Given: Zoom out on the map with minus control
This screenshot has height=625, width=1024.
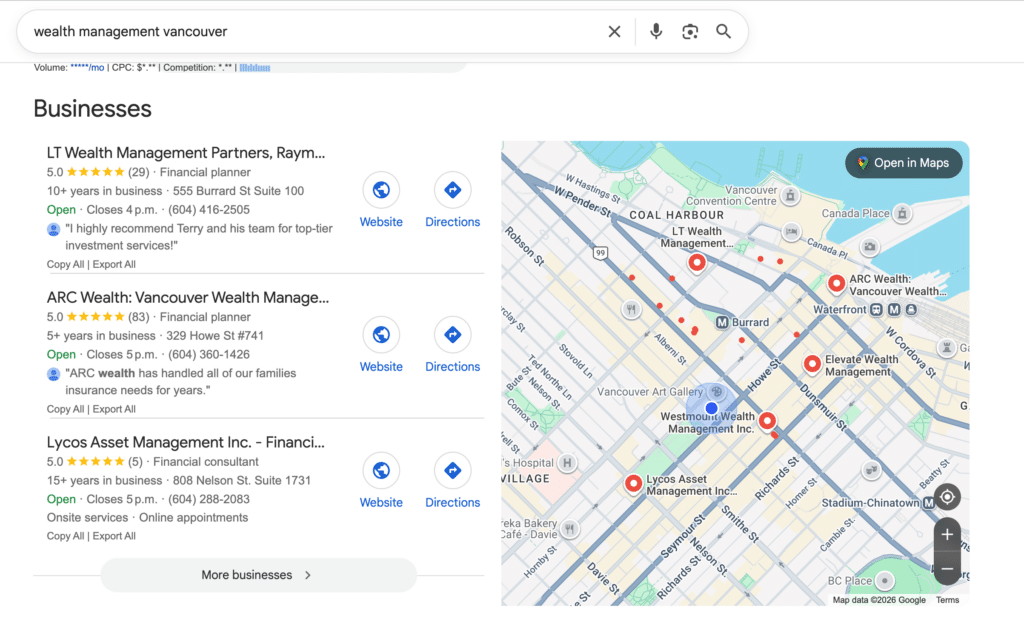Looking at the screenshot, I should (x=947, y=568).
